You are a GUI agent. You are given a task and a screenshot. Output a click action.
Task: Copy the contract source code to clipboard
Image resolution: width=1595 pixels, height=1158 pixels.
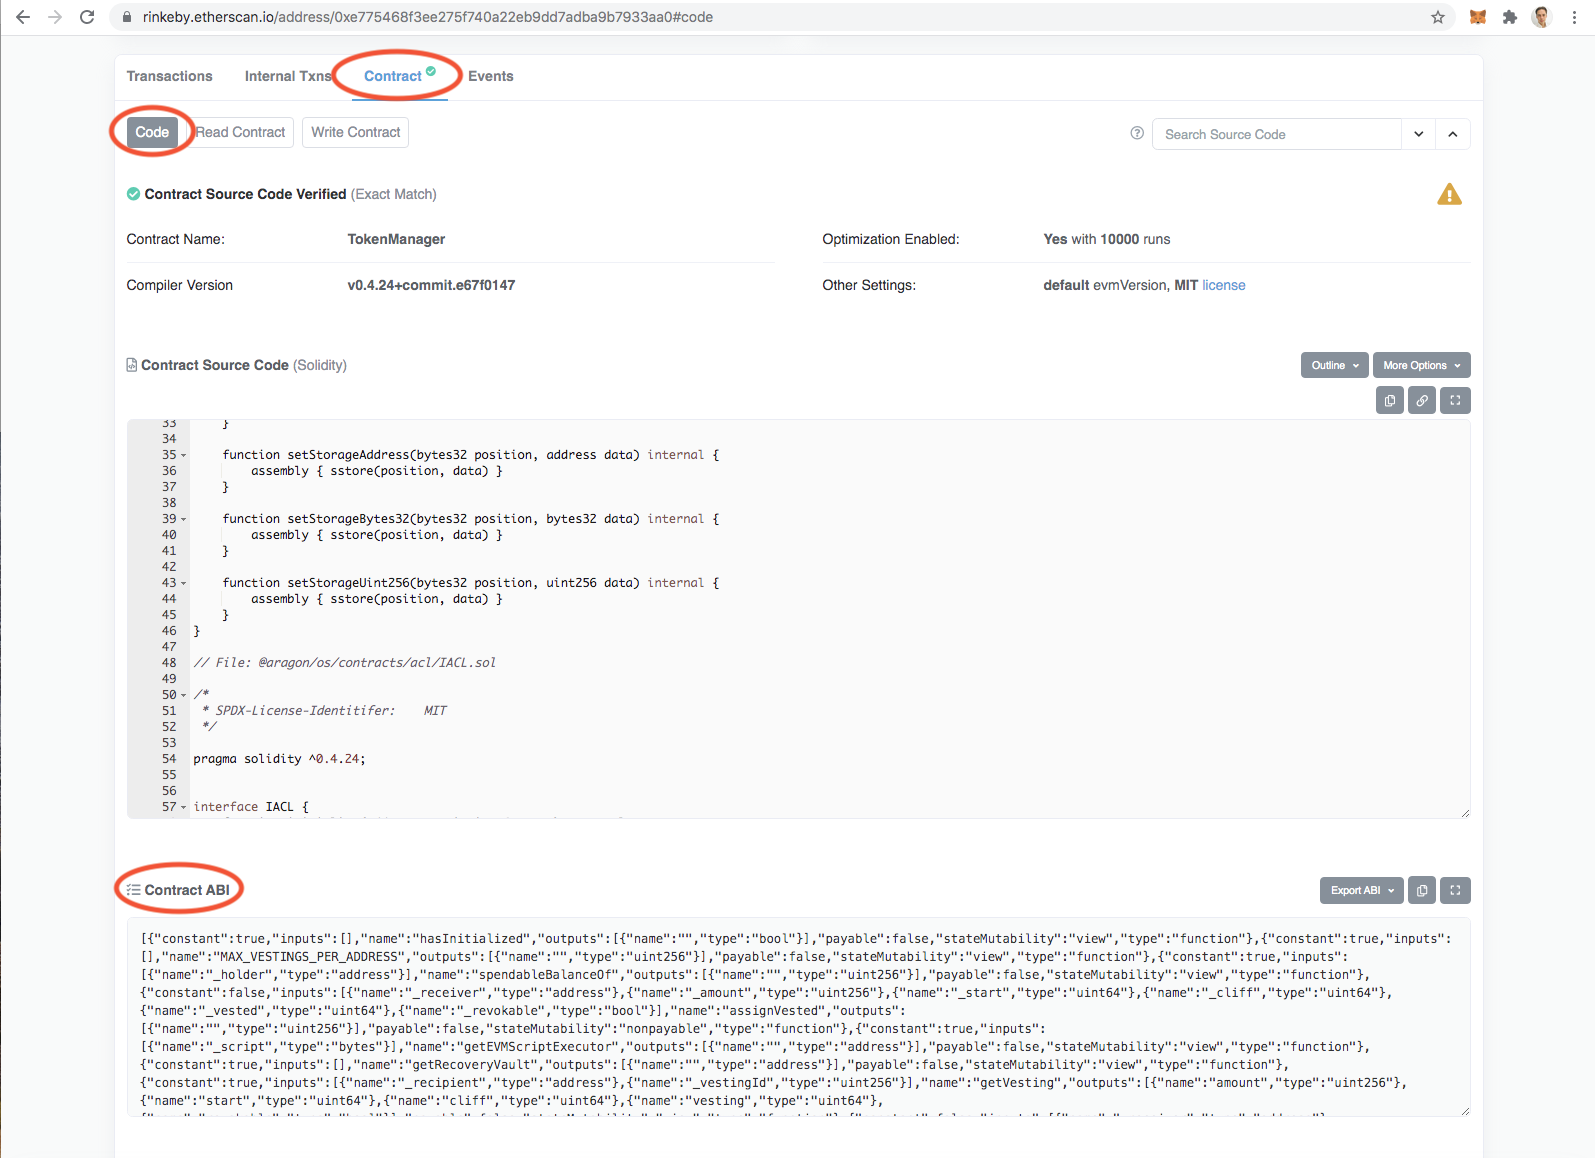point(1390,401)
